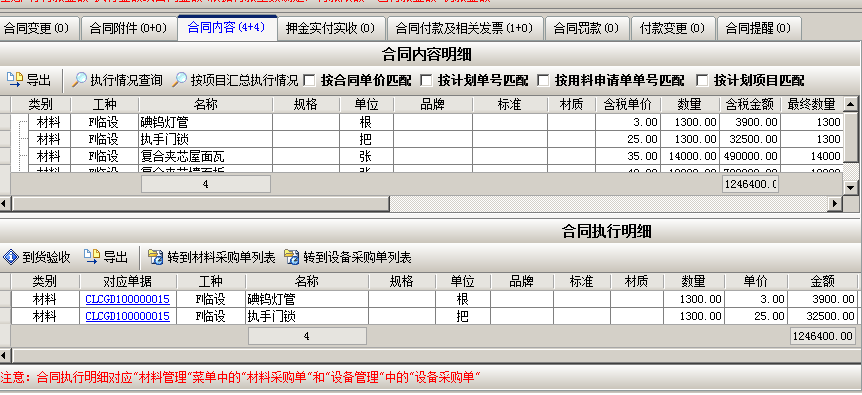This screenshot has width=862, height=395.
Task: Click 到货验收 button label
Action: click(46, 257)
